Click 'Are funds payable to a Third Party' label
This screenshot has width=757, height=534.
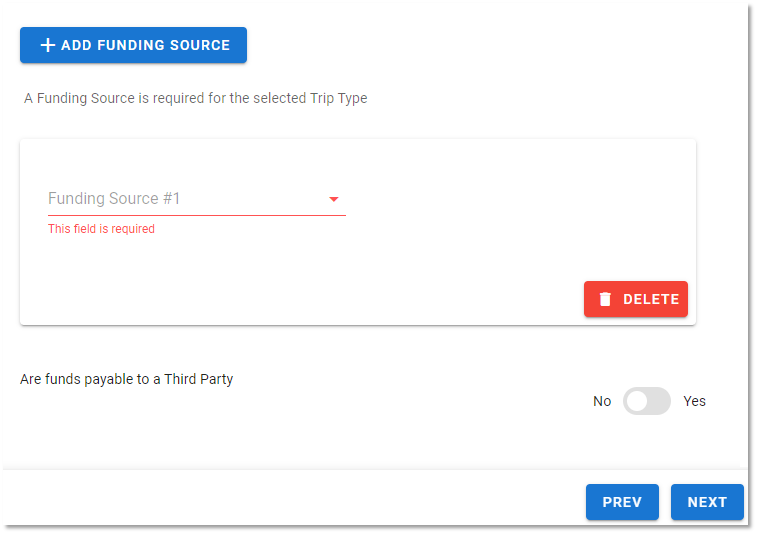(x=126, y=379)
